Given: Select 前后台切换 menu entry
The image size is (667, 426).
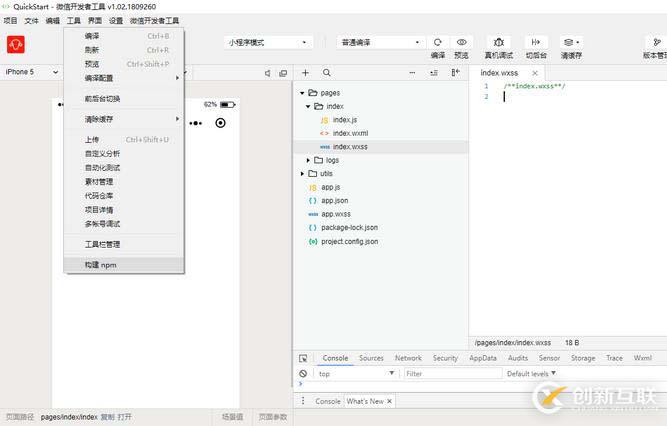Looking at the screenshot, I should tap(124, 99).
